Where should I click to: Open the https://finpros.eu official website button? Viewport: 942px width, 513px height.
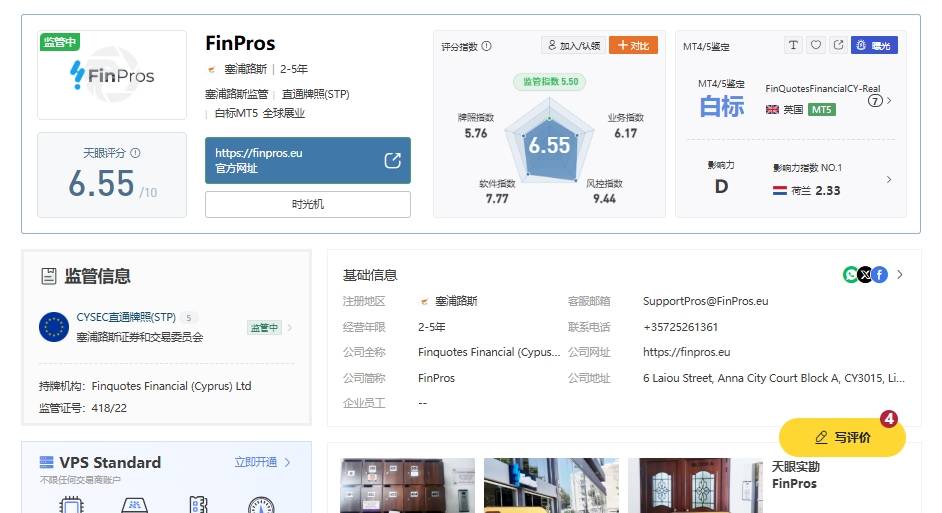(308, 160)
